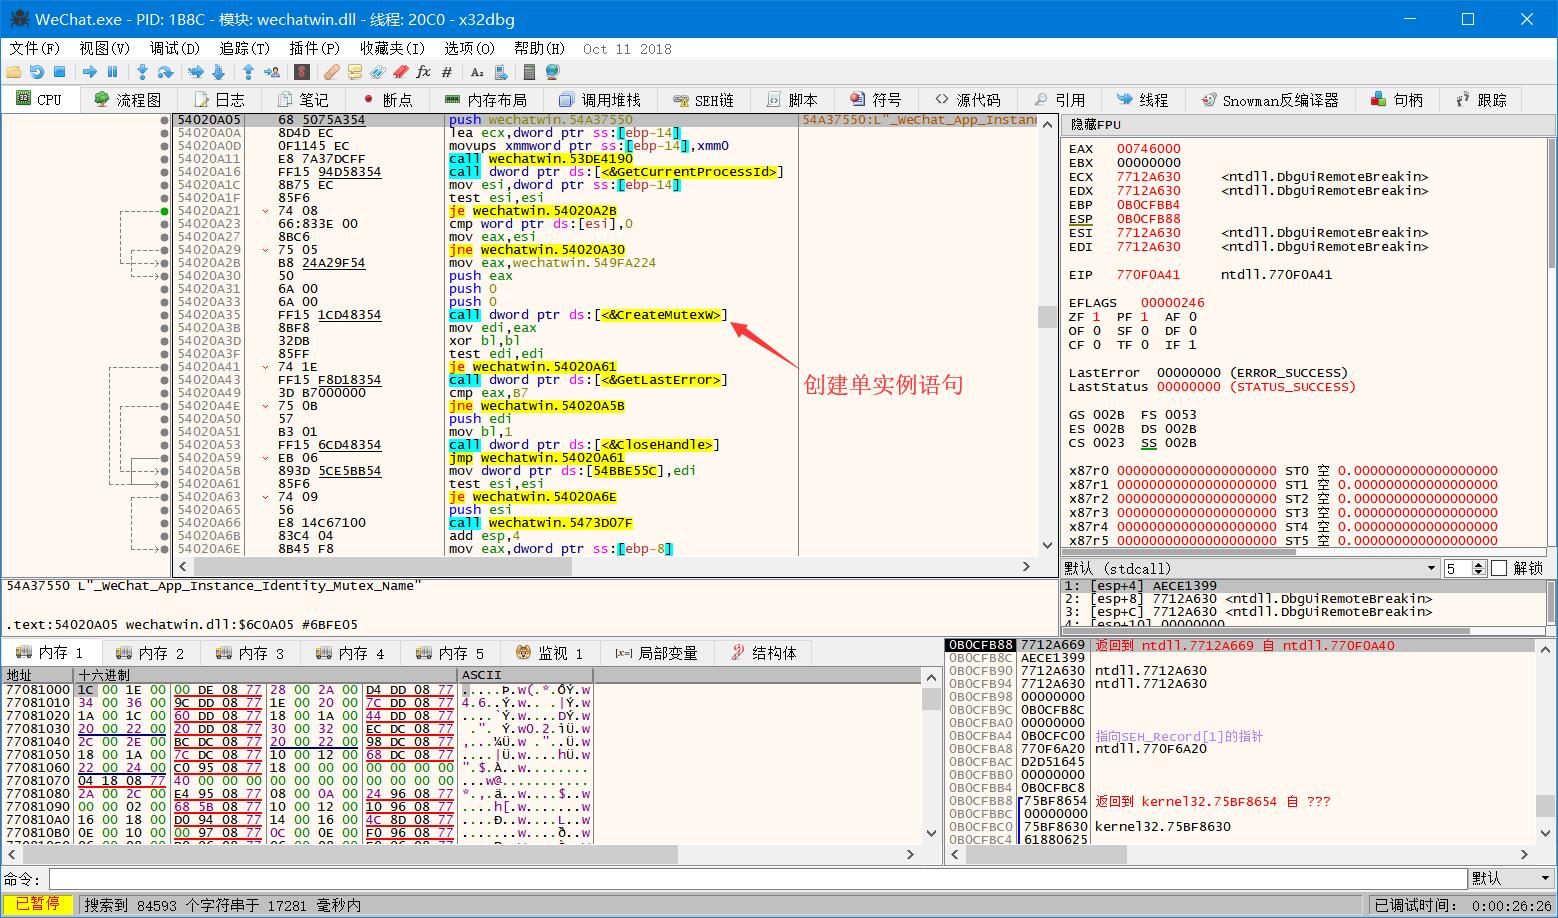This screenshot has height=918, width=1558.
Task: Switch to the 内存布局 tab
Action: point(485,100)
